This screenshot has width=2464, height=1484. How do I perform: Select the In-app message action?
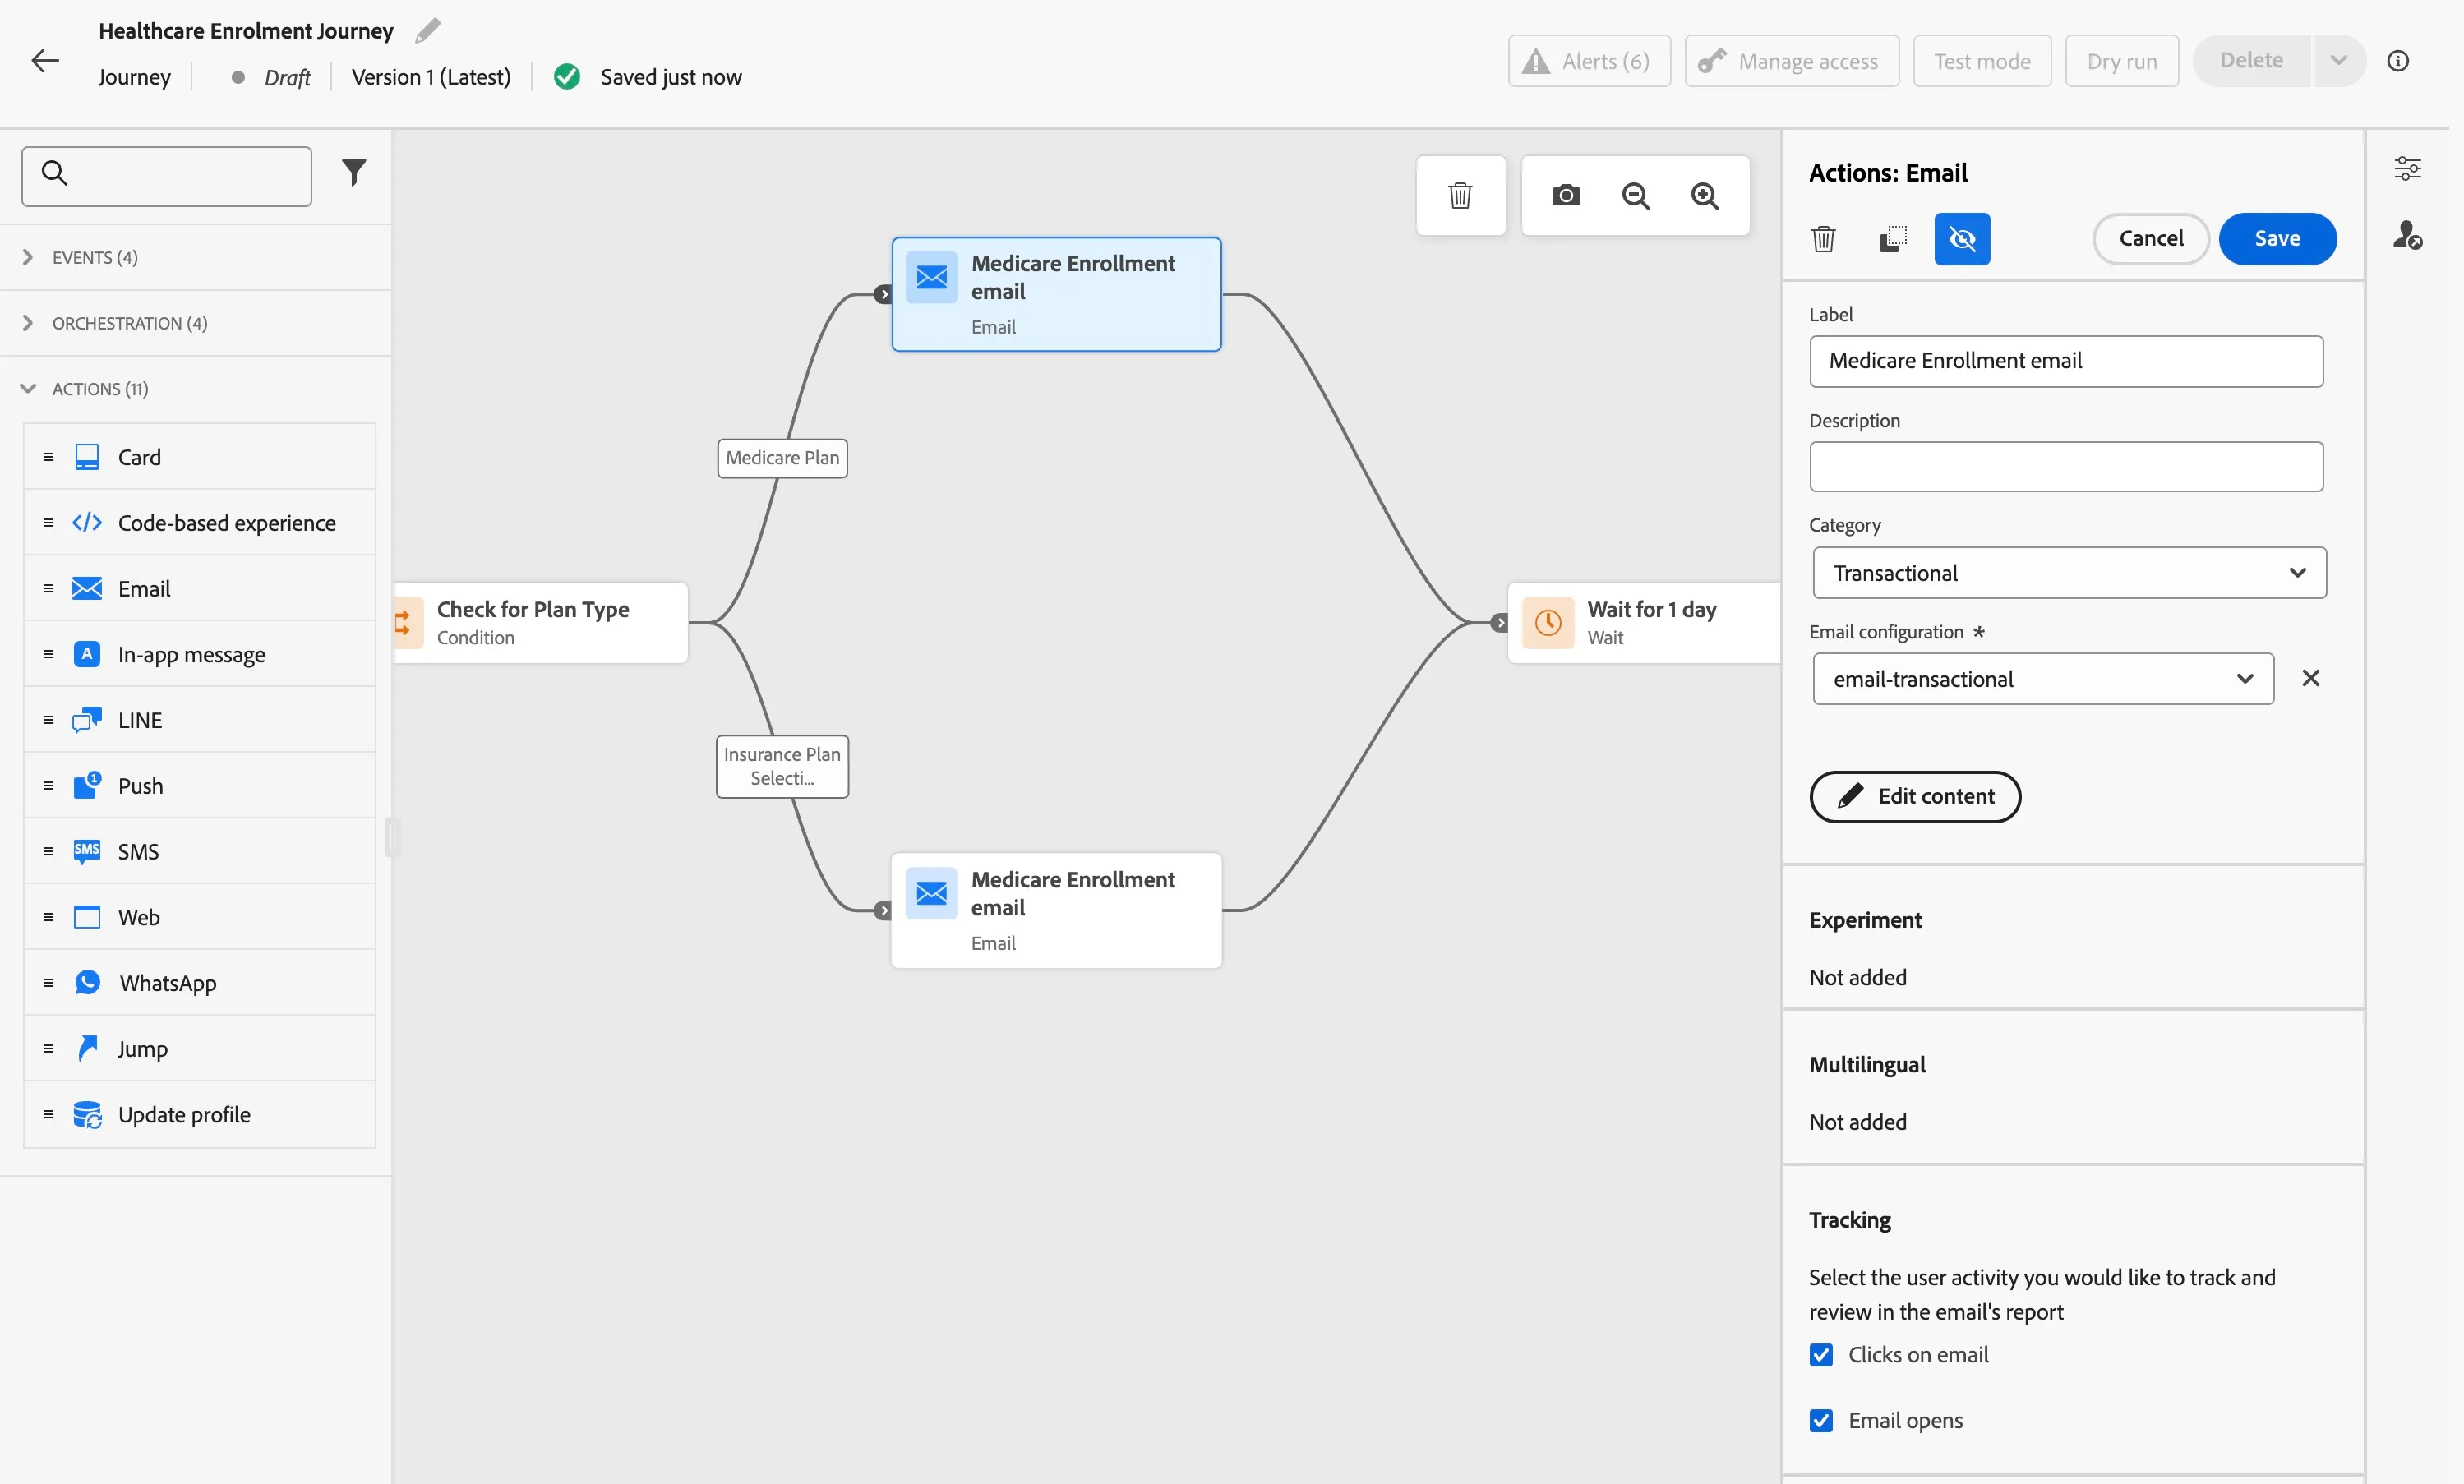(x=200, y=655)
